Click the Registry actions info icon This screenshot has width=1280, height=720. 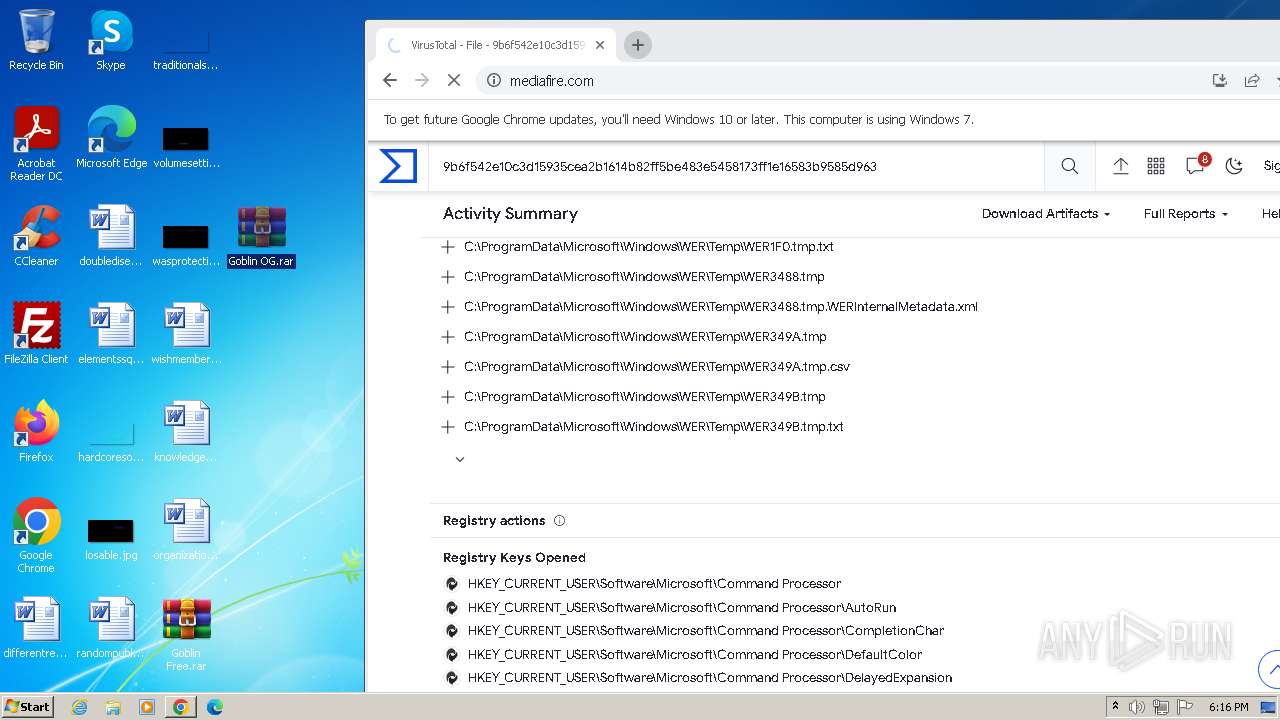pyautogui.click(x=559, y=520)
